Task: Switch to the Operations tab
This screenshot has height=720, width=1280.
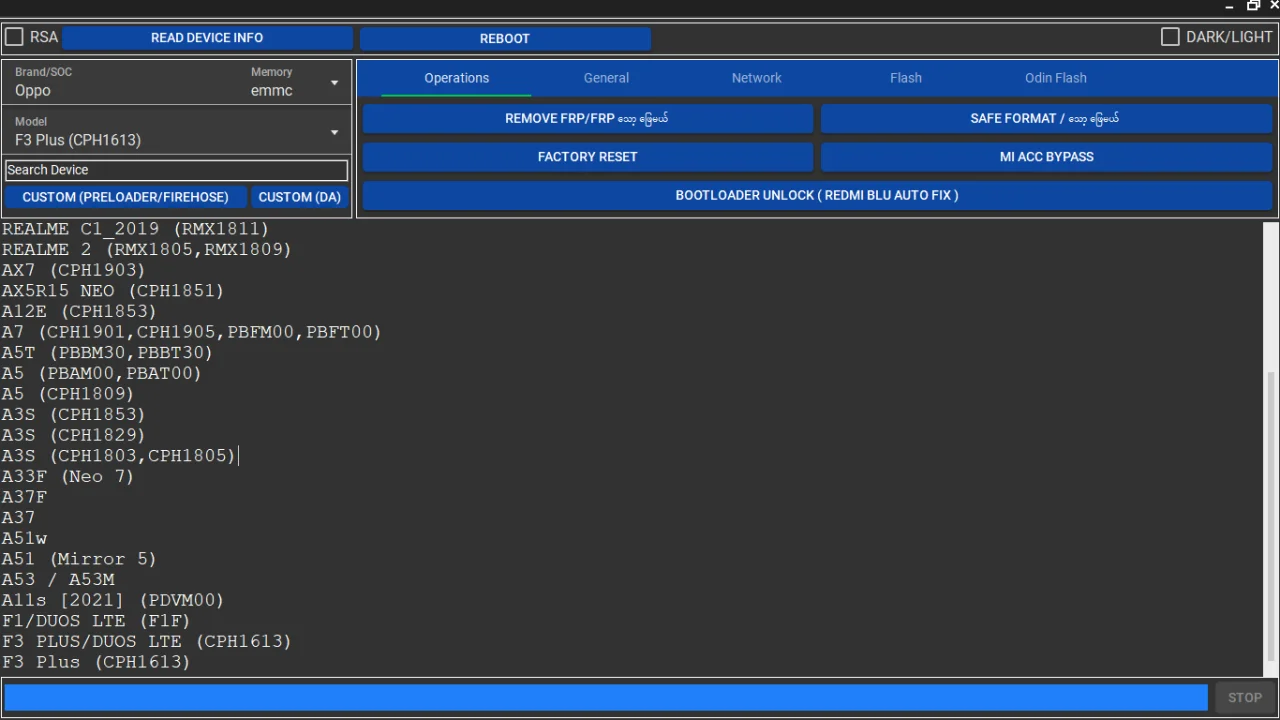Action: (x=457, y=78)
